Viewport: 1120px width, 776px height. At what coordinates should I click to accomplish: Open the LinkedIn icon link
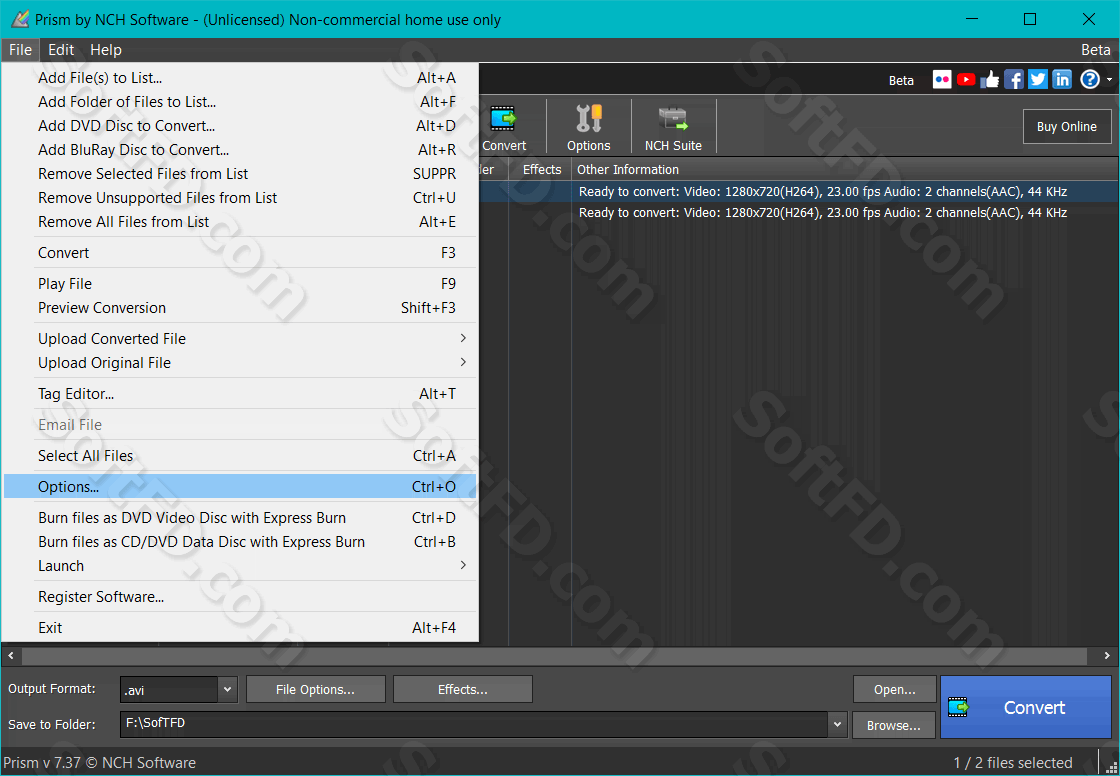pyautogui.click(x=1062, y=79)
